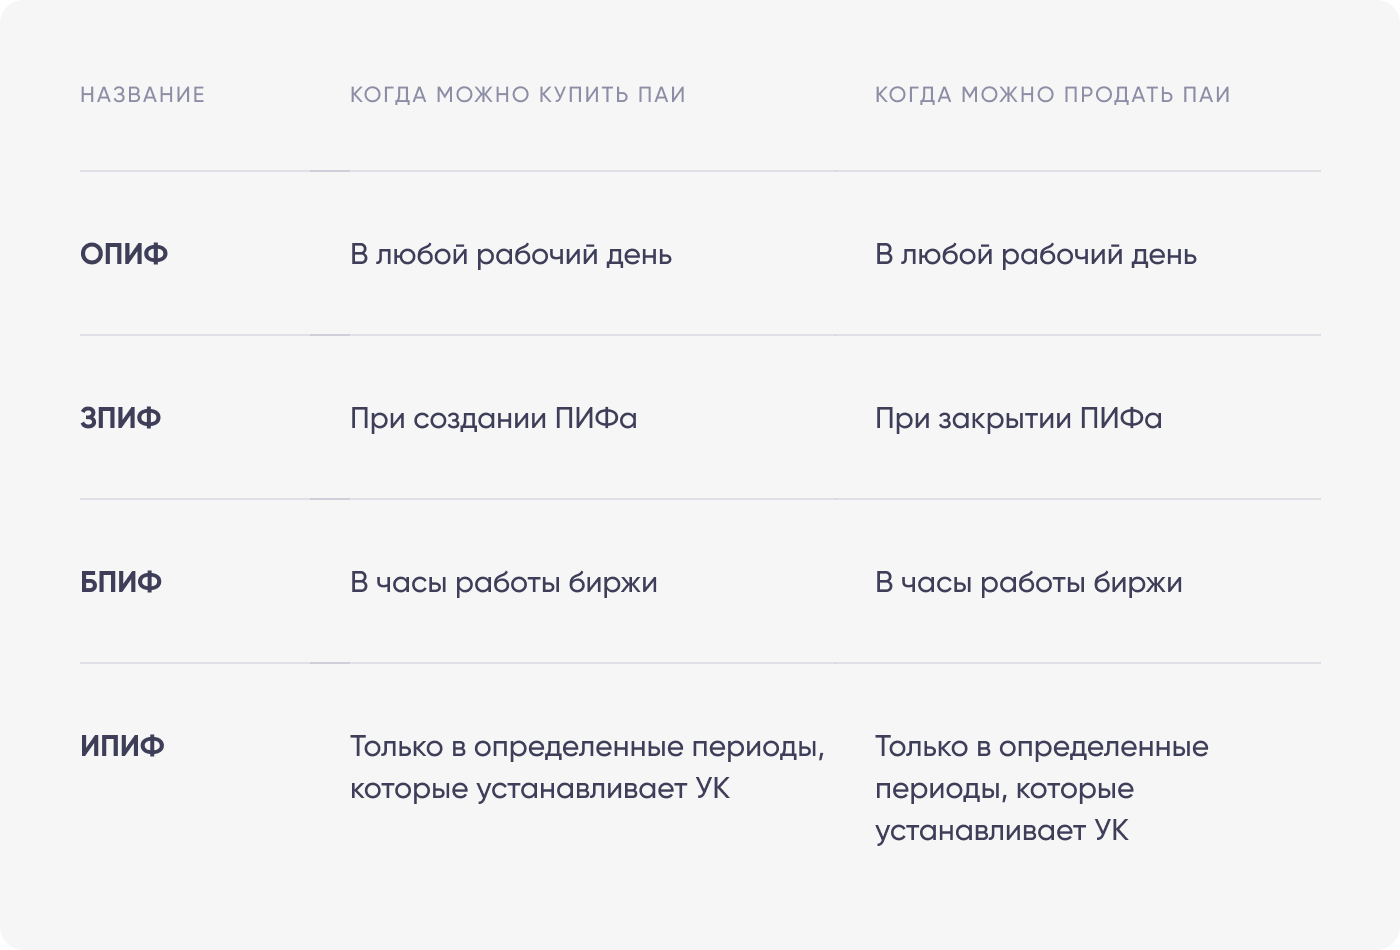Click the 'При закрытии ПИФа' cell
The width and height of the screenshot is (1400, 950).
click(1018, 419)
